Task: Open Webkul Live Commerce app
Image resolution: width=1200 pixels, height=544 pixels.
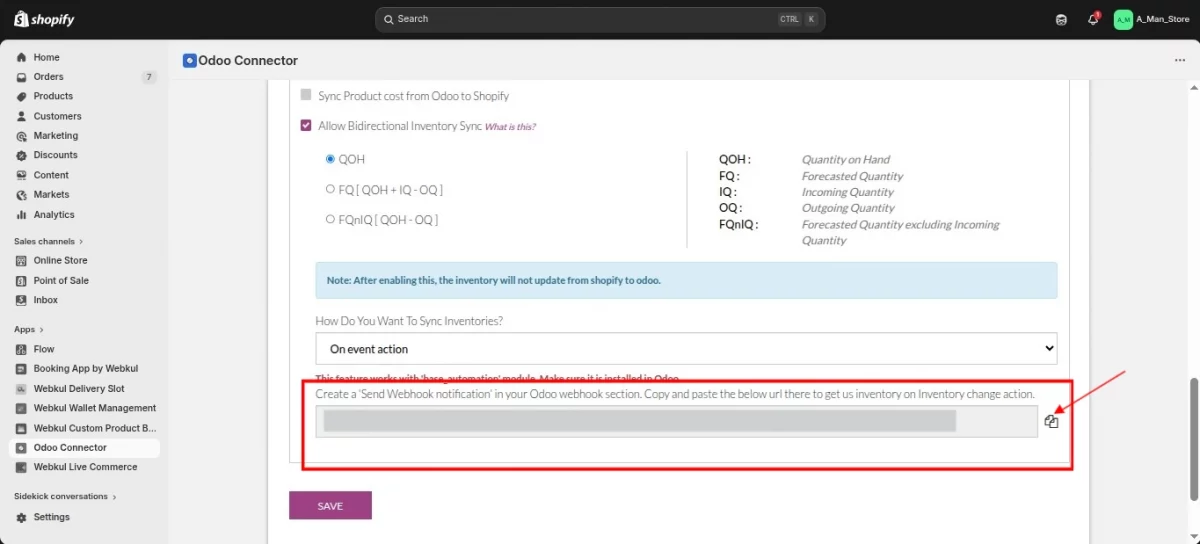Action: coord(85,467)
